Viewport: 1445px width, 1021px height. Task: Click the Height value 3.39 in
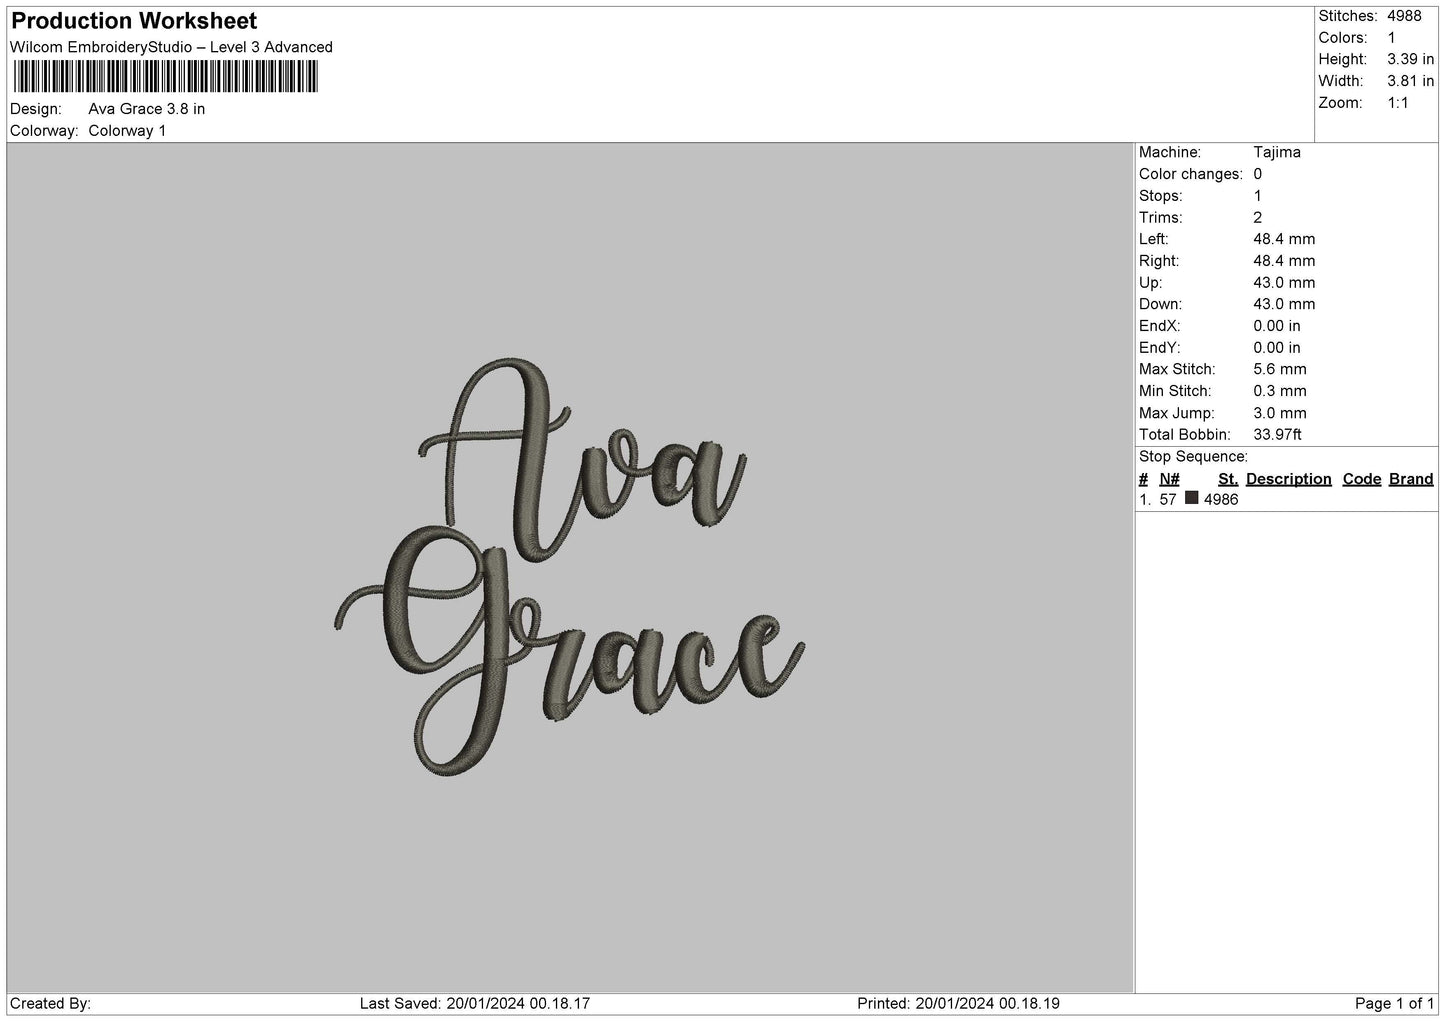click(1410, 60)
